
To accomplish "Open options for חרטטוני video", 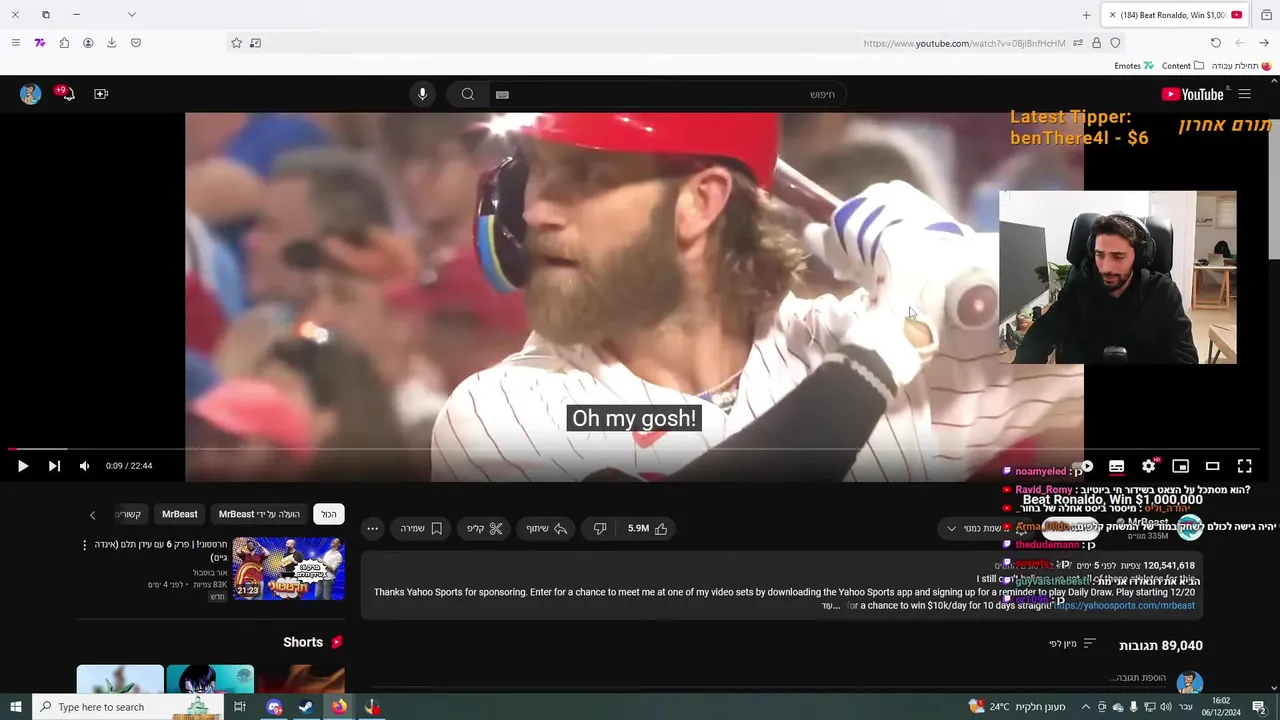I will click(x=85, y=545).
